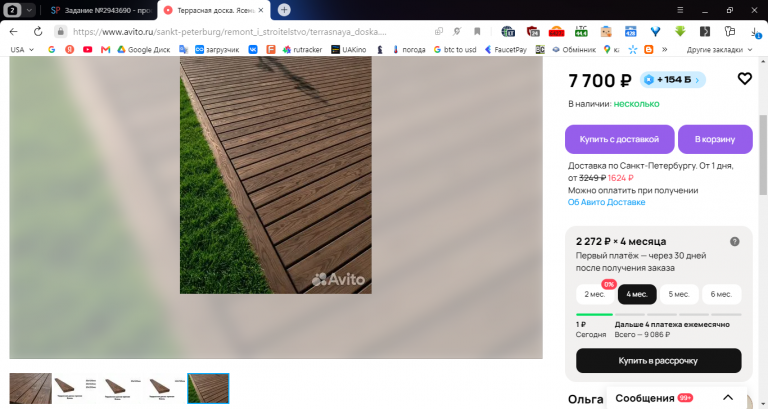Select the 2 мес. installment option

595,294
